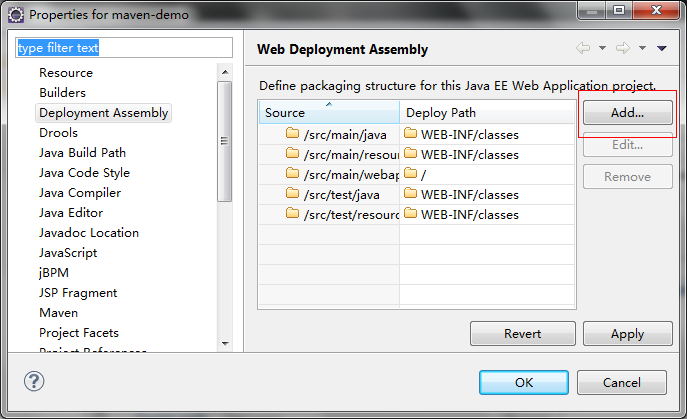The height and width of the screenshot is (419, 687).
Task: Click the tree scrollbar thumb
Action: [225, 141]
